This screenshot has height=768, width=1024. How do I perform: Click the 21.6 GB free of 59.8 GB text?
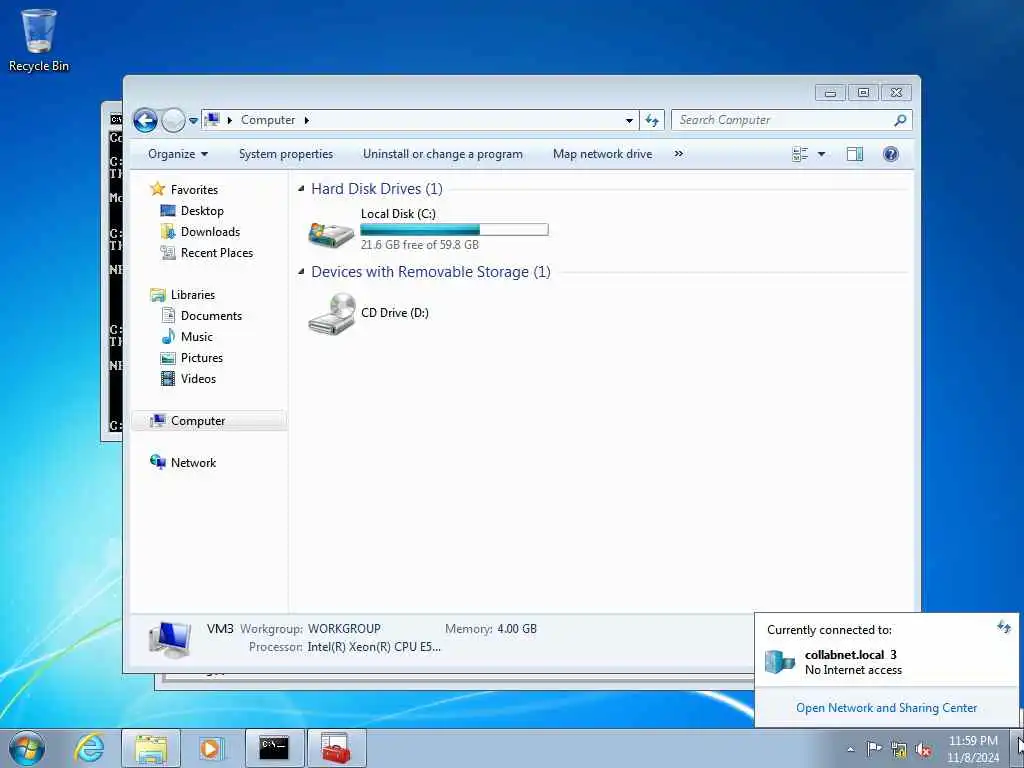(x=420, y=245)
